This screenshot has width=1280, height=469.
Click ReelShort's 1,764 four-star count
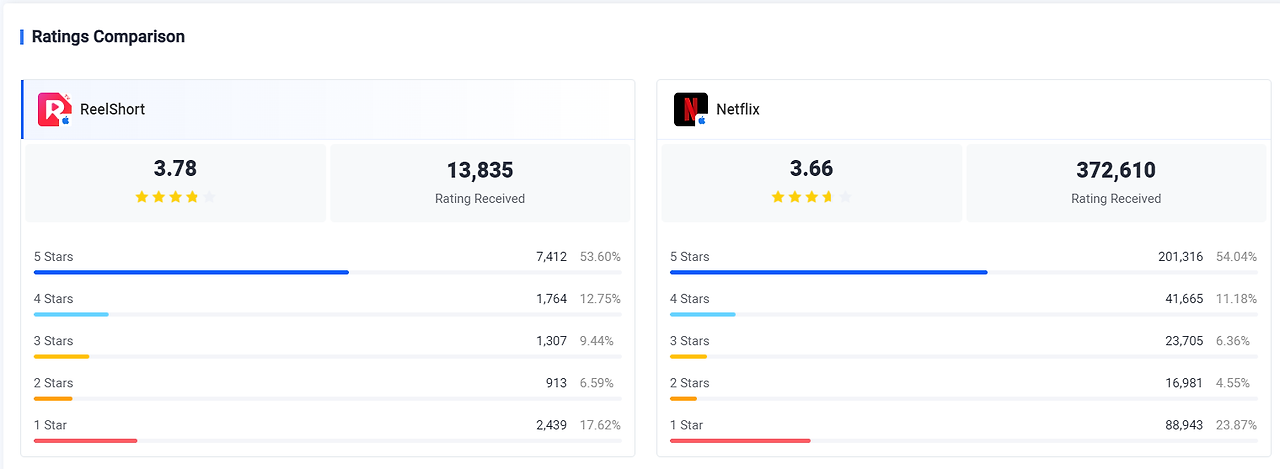click(x=551, y=299)
